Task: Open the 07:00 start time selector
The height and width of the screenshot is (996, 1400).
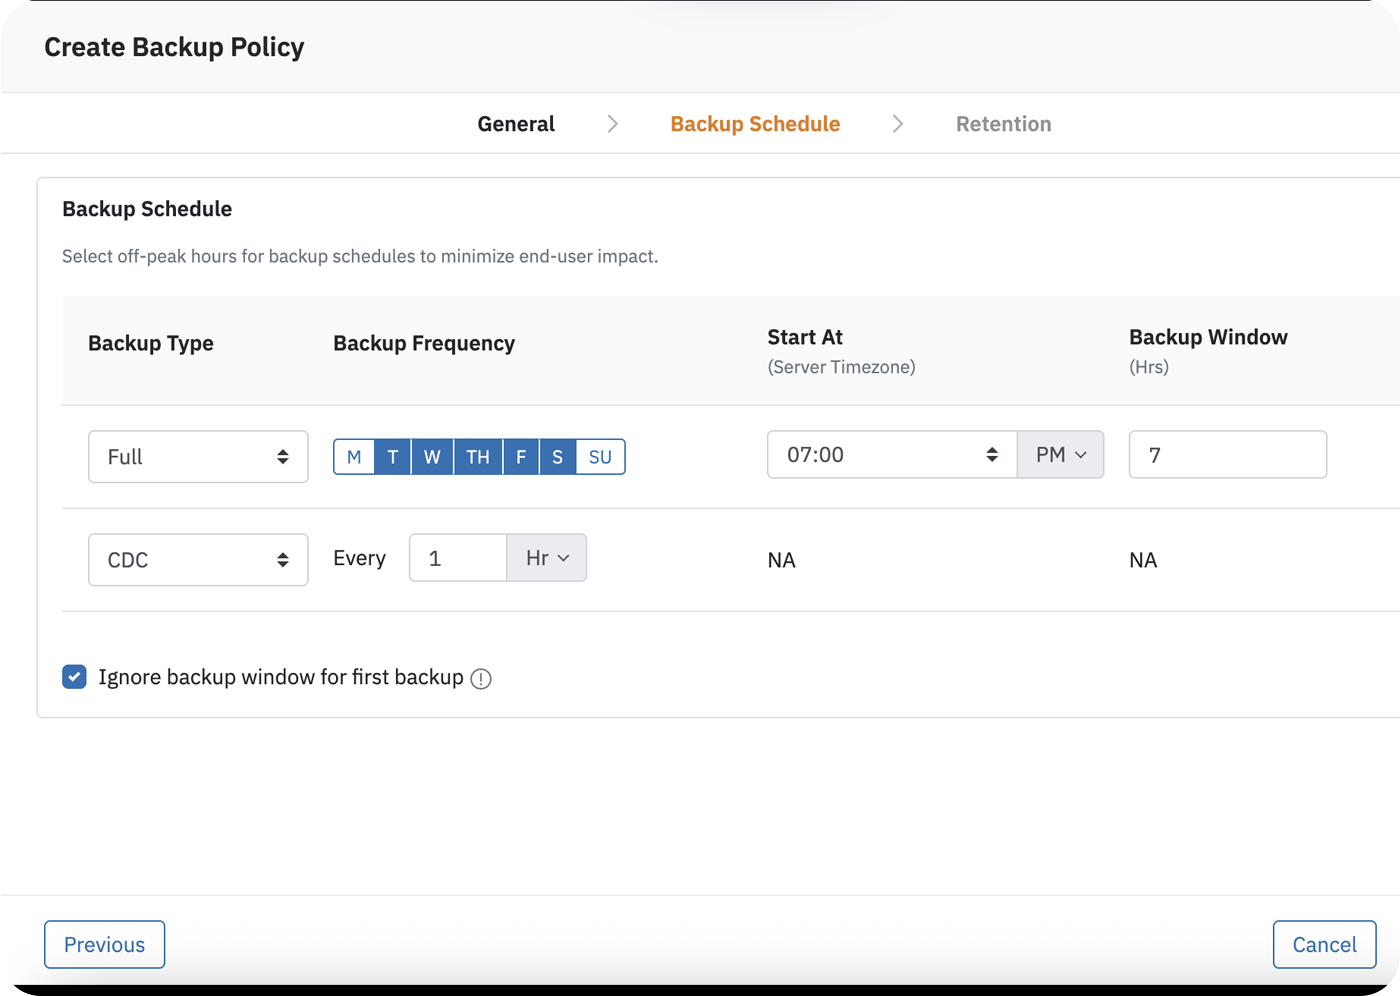Action: pyautogui.click(x=891, y=455)
